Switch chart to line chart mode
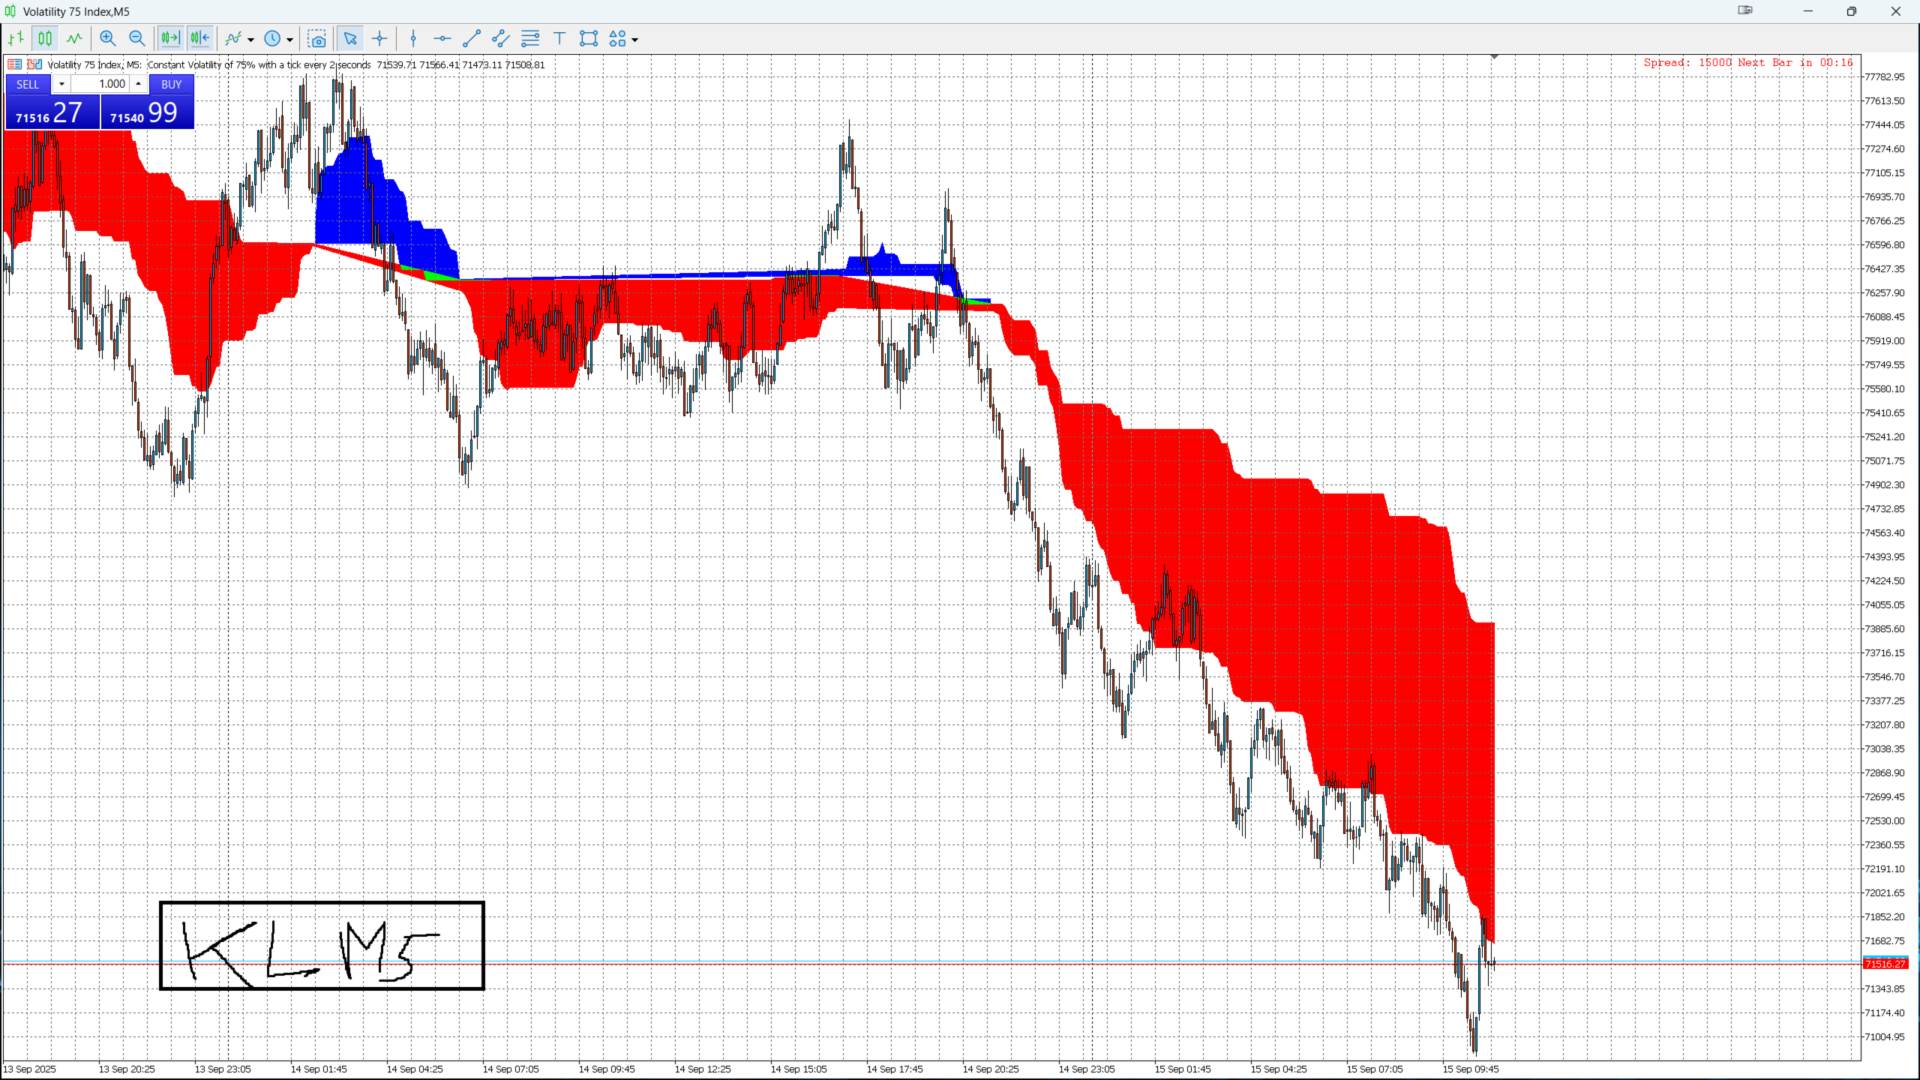1920x1080 pixels. (x=75, y=39)
